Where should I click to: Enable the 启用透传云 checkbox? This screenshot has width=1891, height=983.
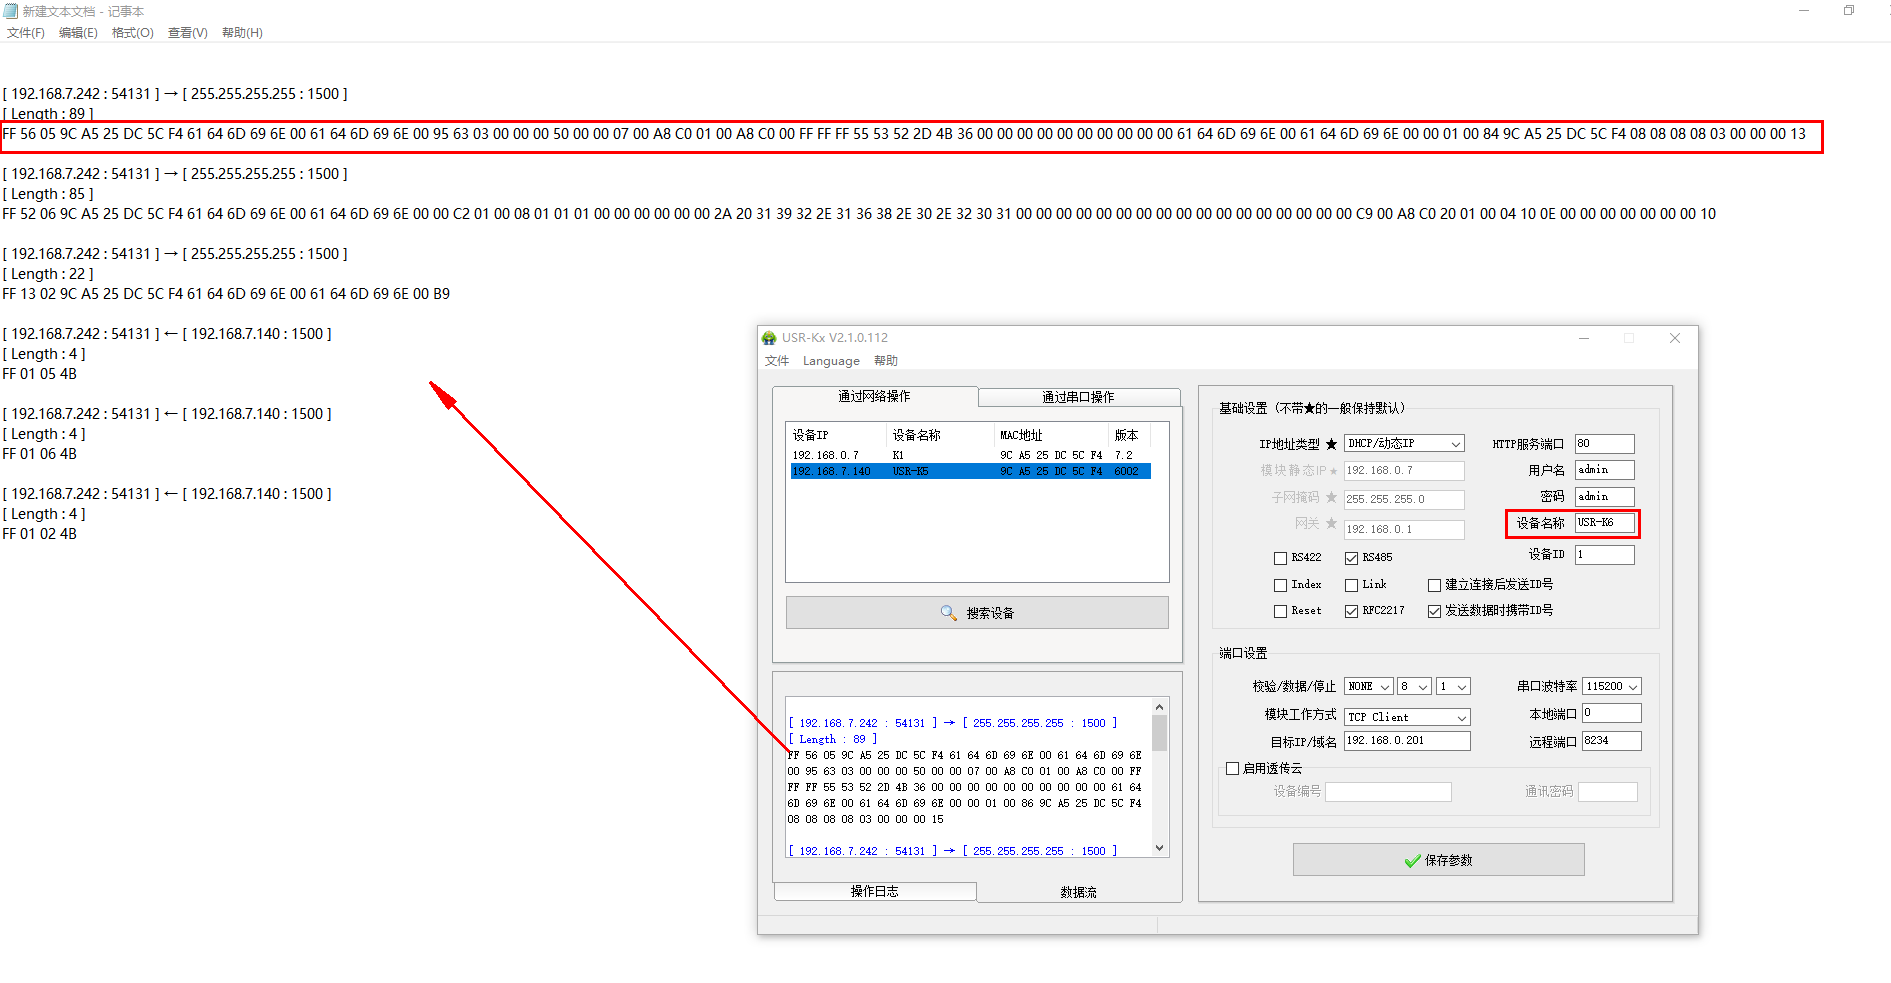(1232, 769)
